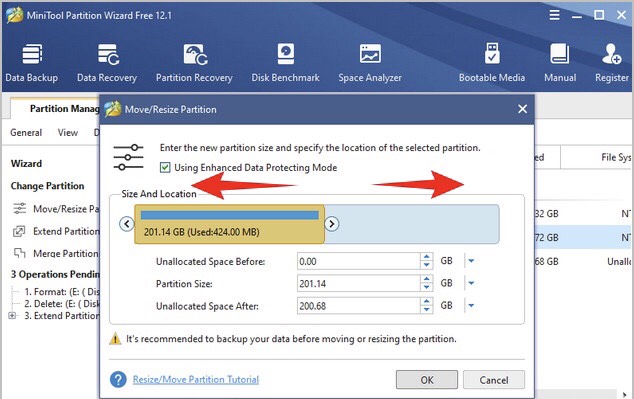Open the Space Analyzer
Viewport: 634px width, 399px height.
(x=370, y=63)
